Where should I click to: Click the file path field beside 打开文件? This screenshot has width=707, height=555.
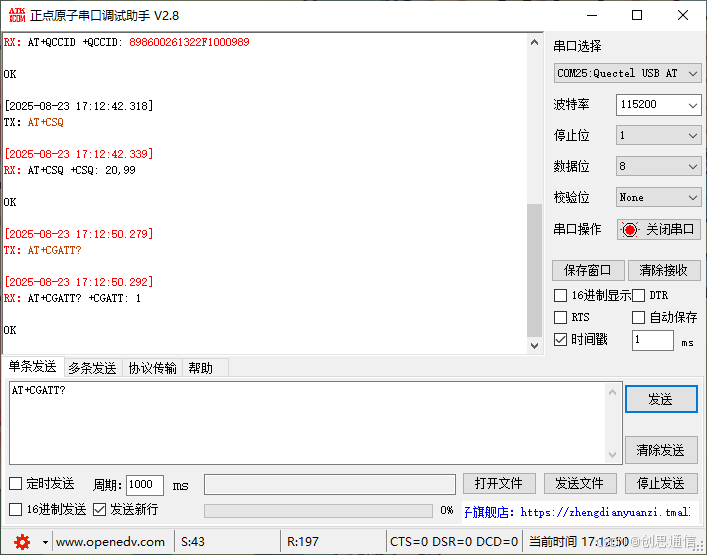pyautogui.click(x=330, y=484)
